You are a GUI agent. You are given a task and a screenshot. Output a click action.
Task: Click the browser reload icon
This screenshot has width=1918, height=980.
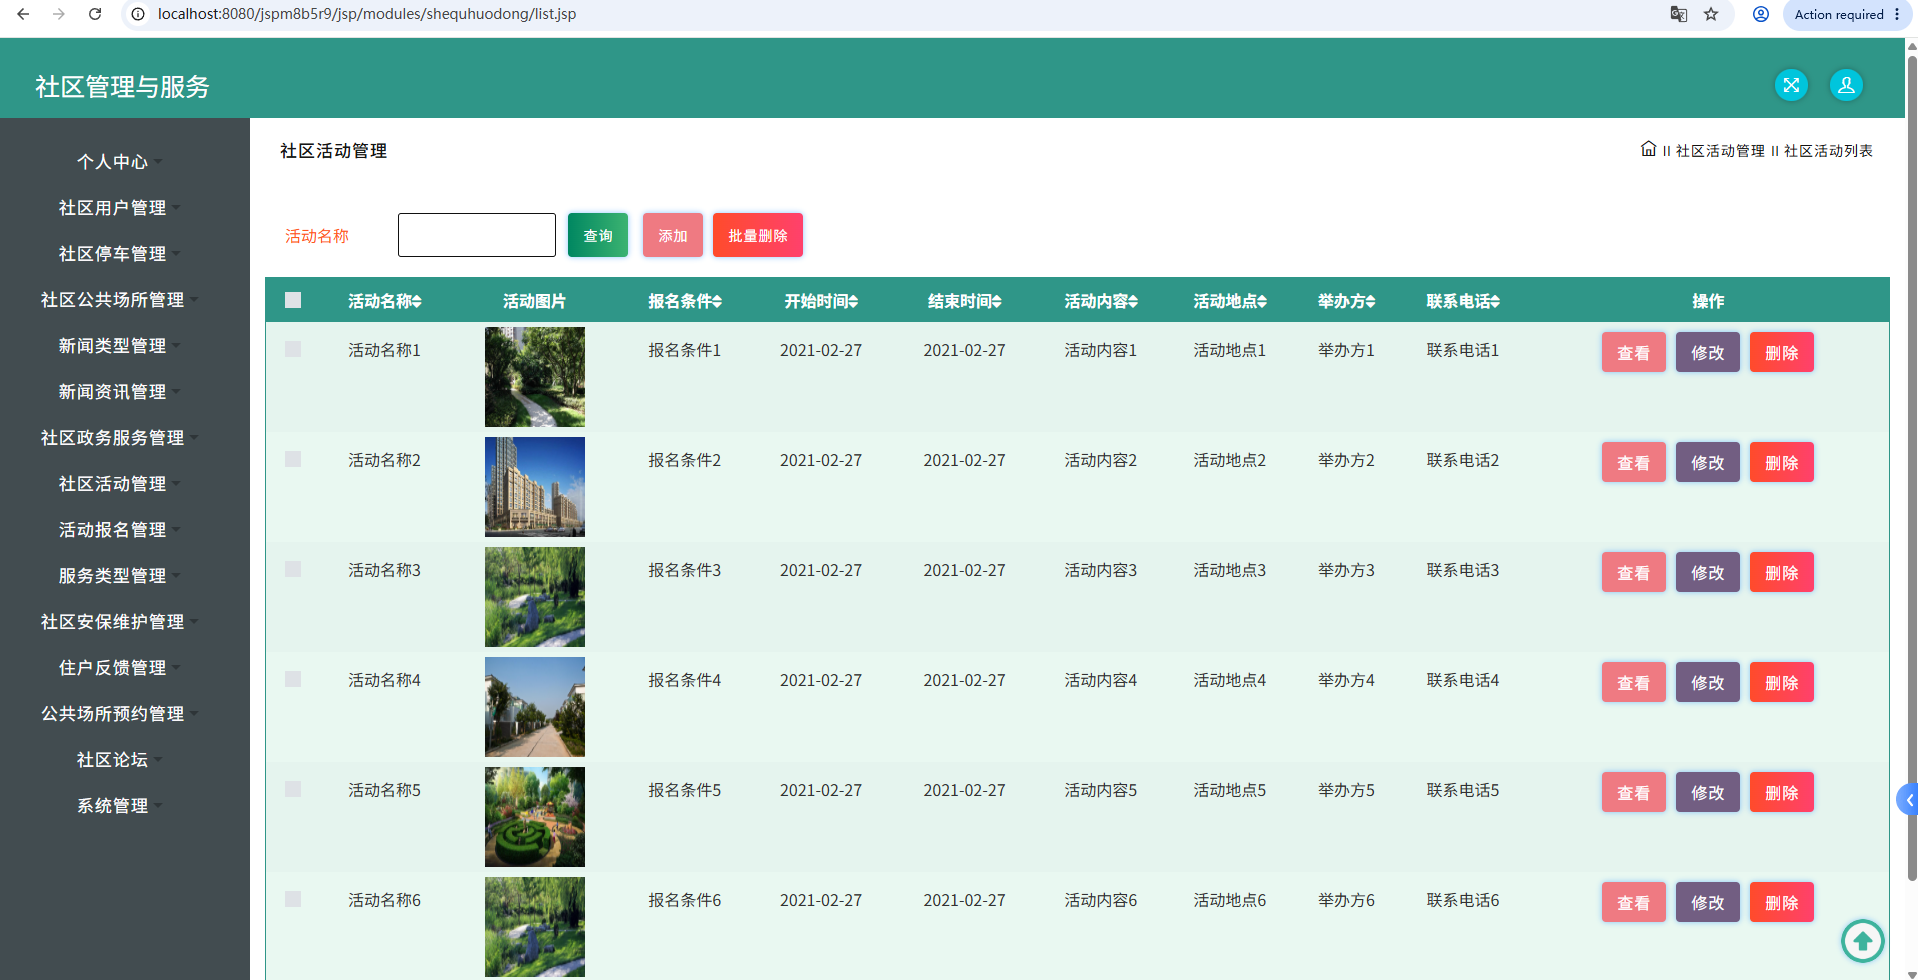point(95,14)
